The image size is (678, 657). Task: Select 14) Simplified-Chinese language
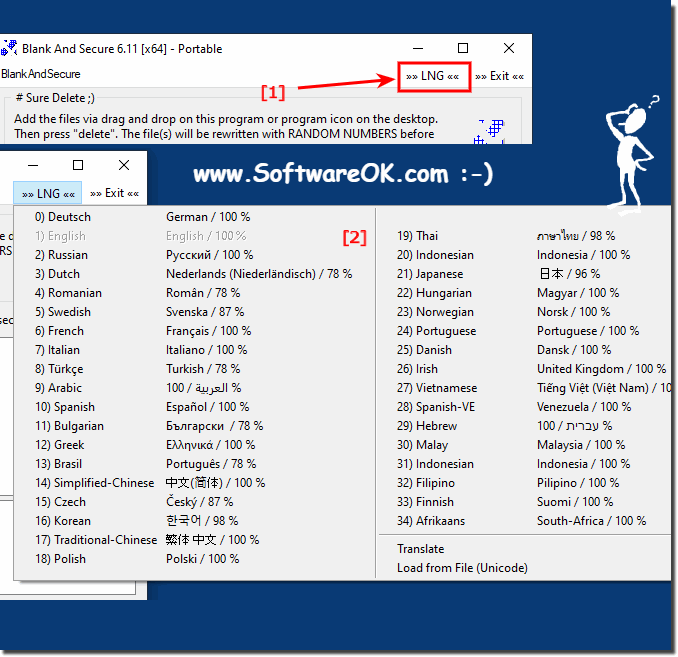coord(195,483)
